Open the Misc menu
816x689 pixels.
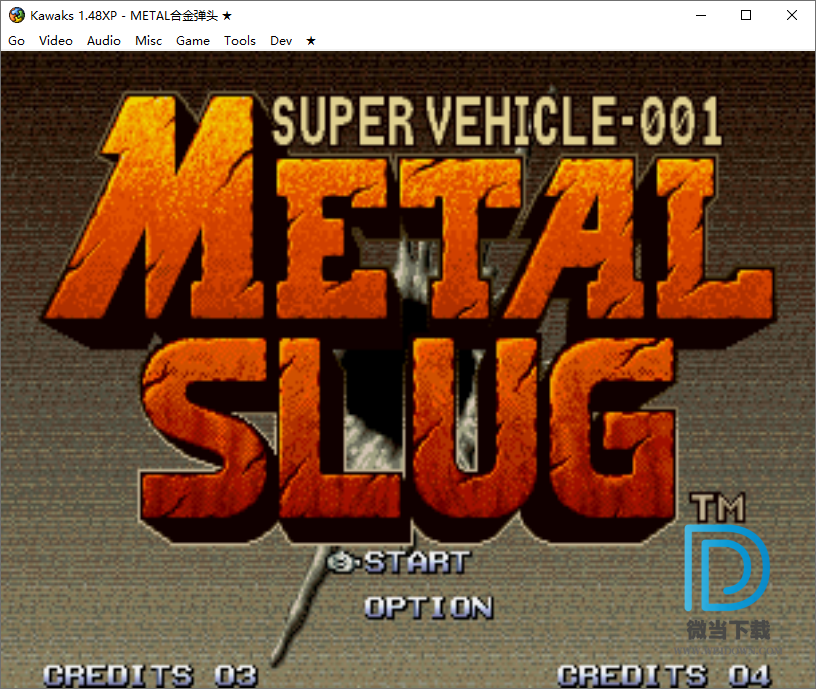click(148, 41)
